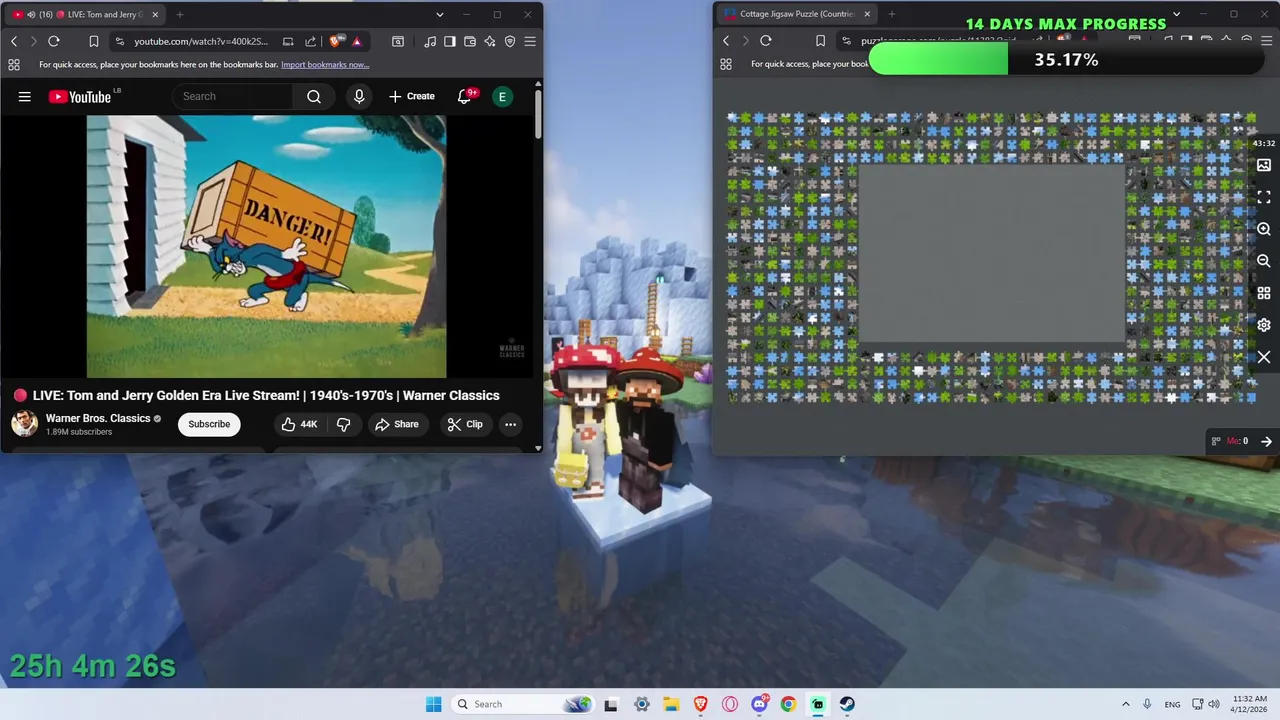This screenshot has width=1280, height=720.
Task: Click the Clip button
Action: coord(465,424)
